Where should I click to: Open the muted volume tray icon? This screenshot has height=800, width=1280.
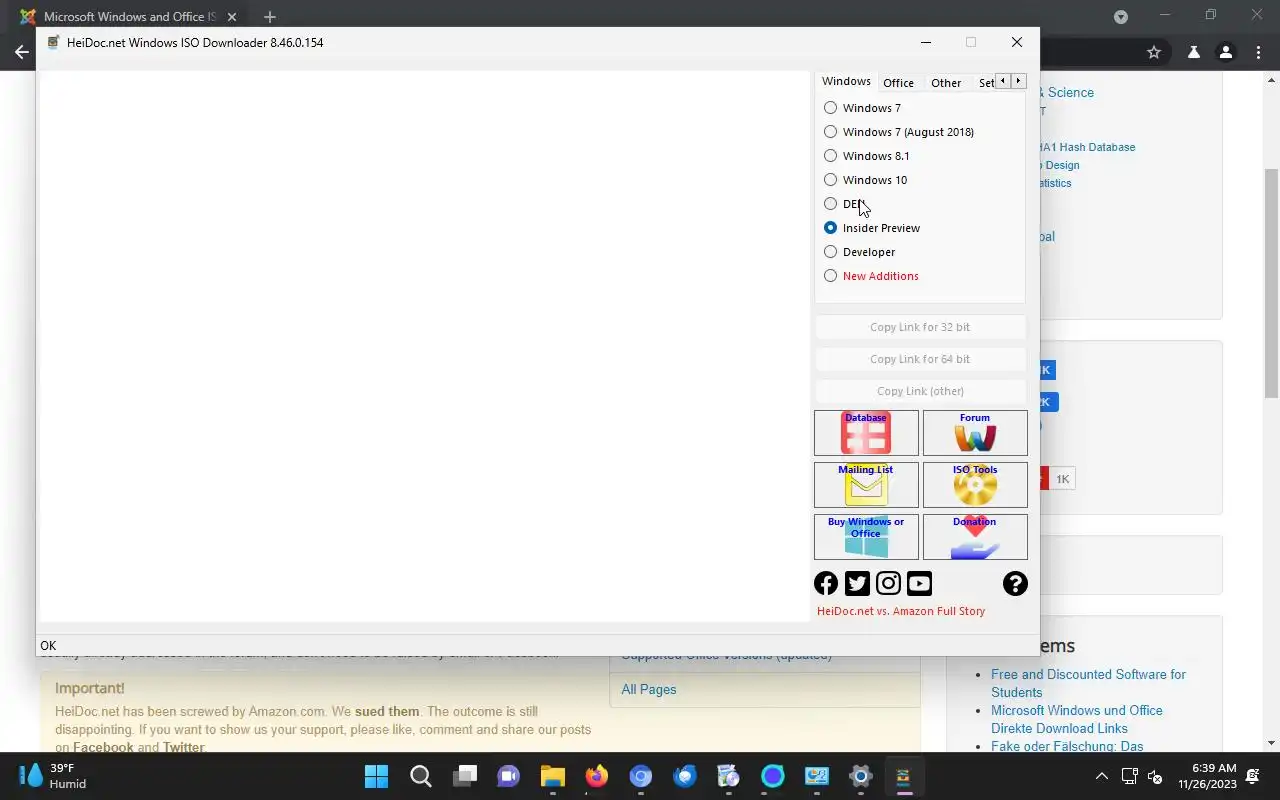click(x=1155, y=776)
